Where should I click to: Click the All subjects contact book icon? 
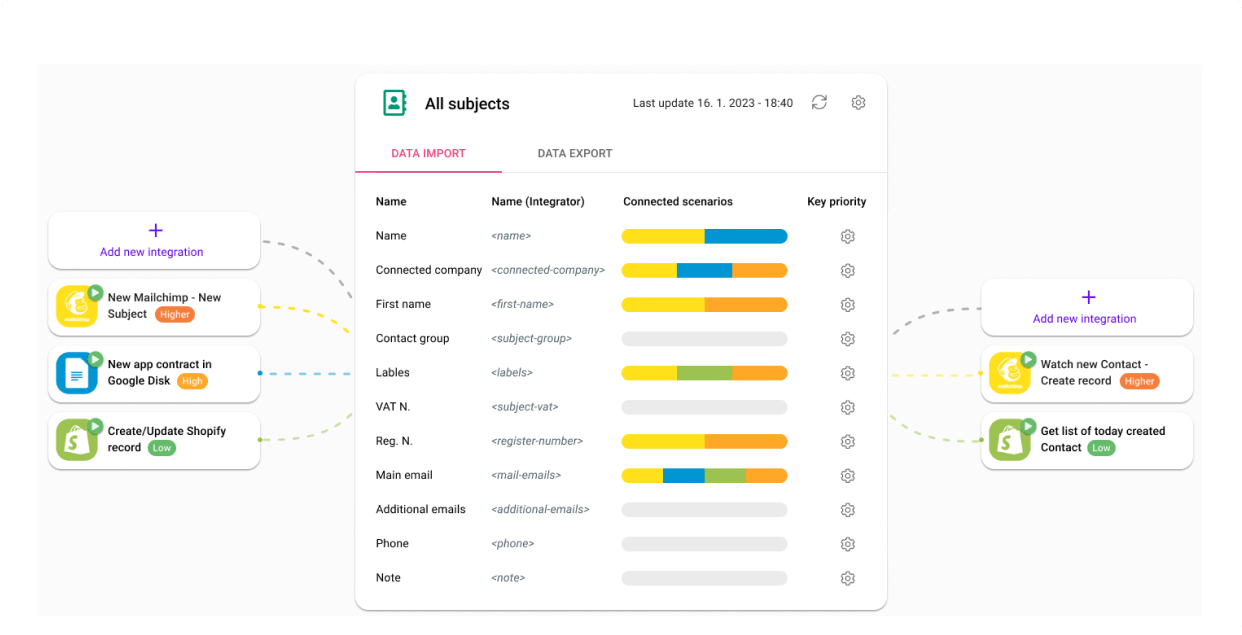395,103
